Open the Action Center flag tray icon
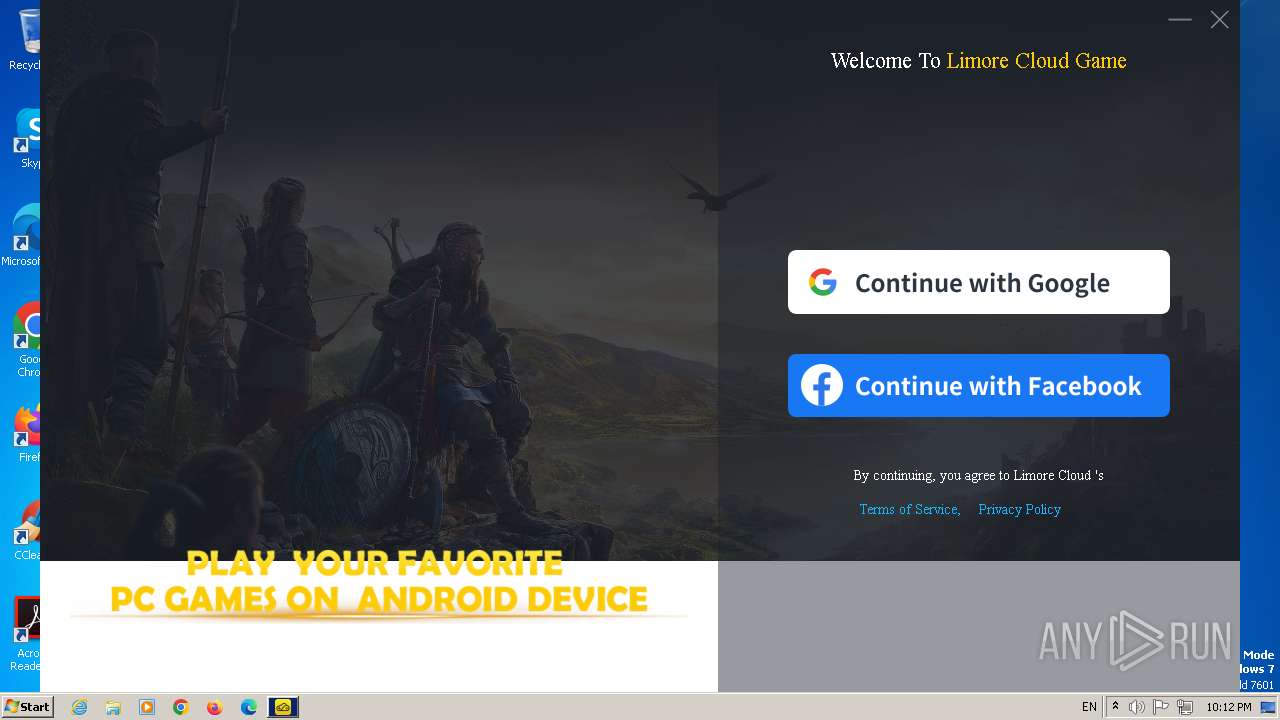1280x720 pixels. 1161,707
